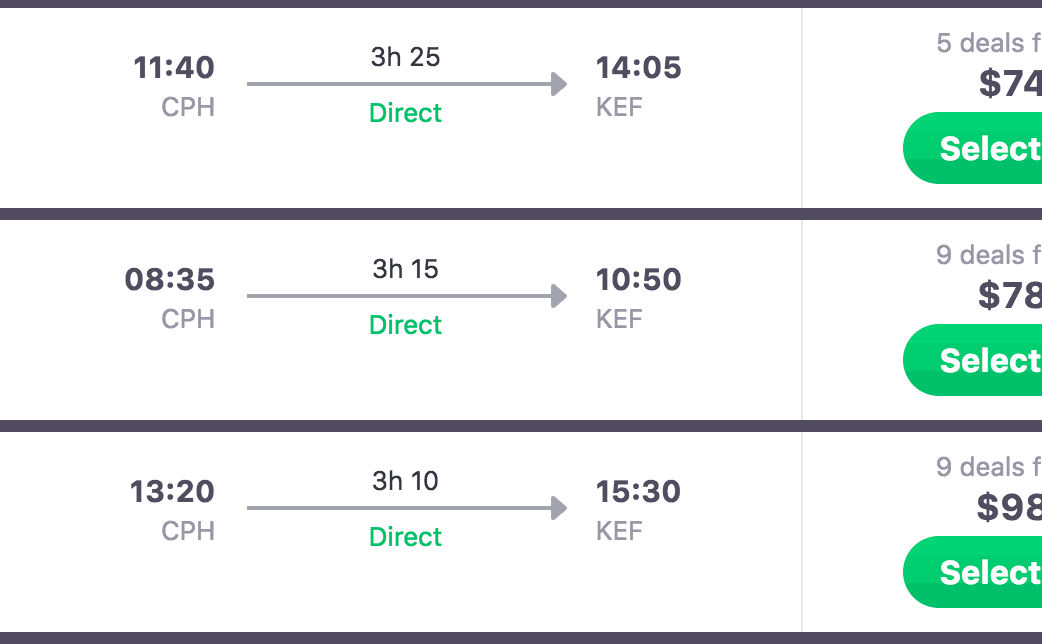Click KEF under the 15:30 arrival

pos(619,531)
